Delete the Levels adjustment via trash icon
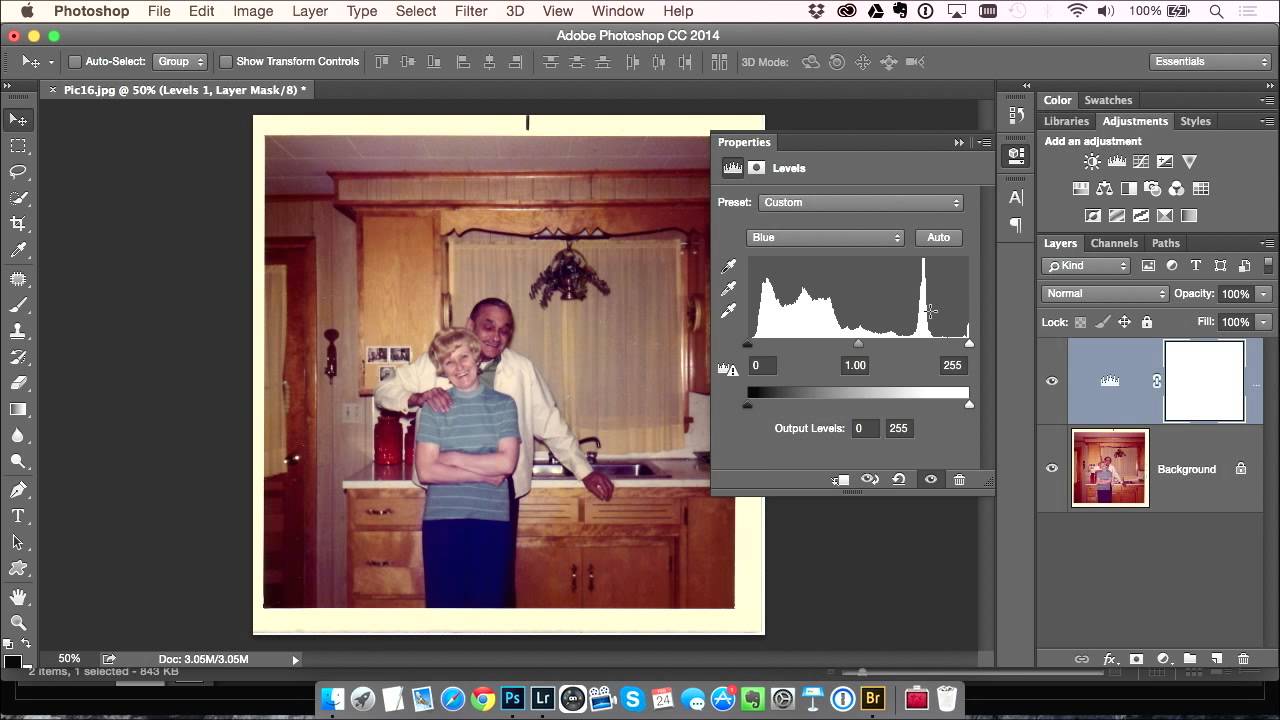1280x720 pixels. coord(959,480)
